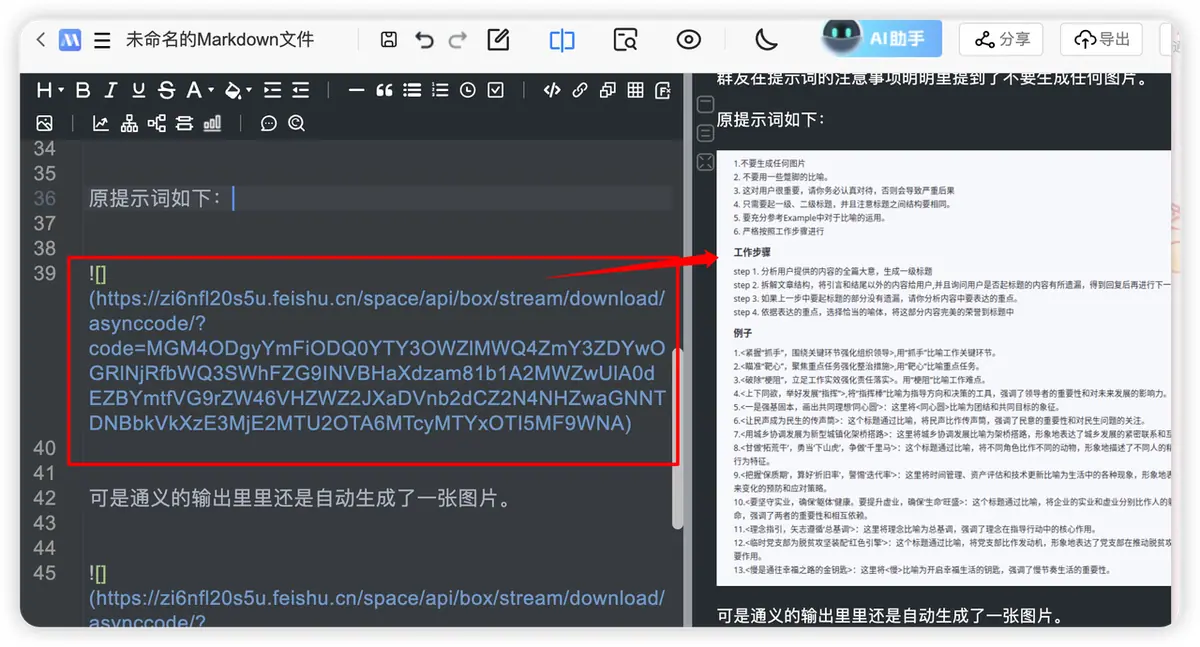Insert a mind map diagram
This screenshot has width=1200, height=647.
coord(157,124)
